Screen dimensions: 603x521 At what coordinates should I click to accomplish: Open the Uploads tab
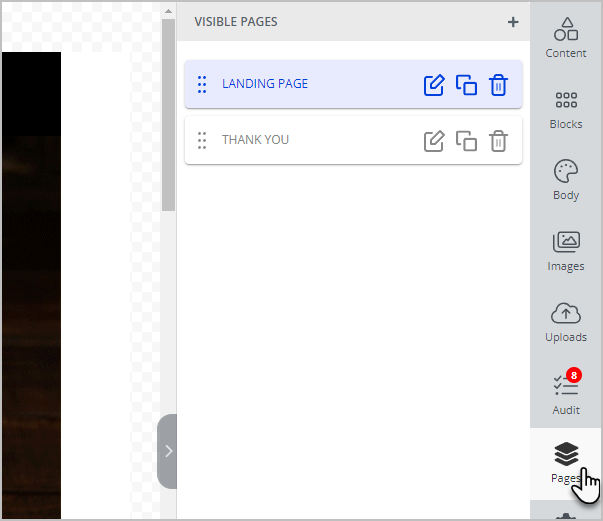(566, 323)
